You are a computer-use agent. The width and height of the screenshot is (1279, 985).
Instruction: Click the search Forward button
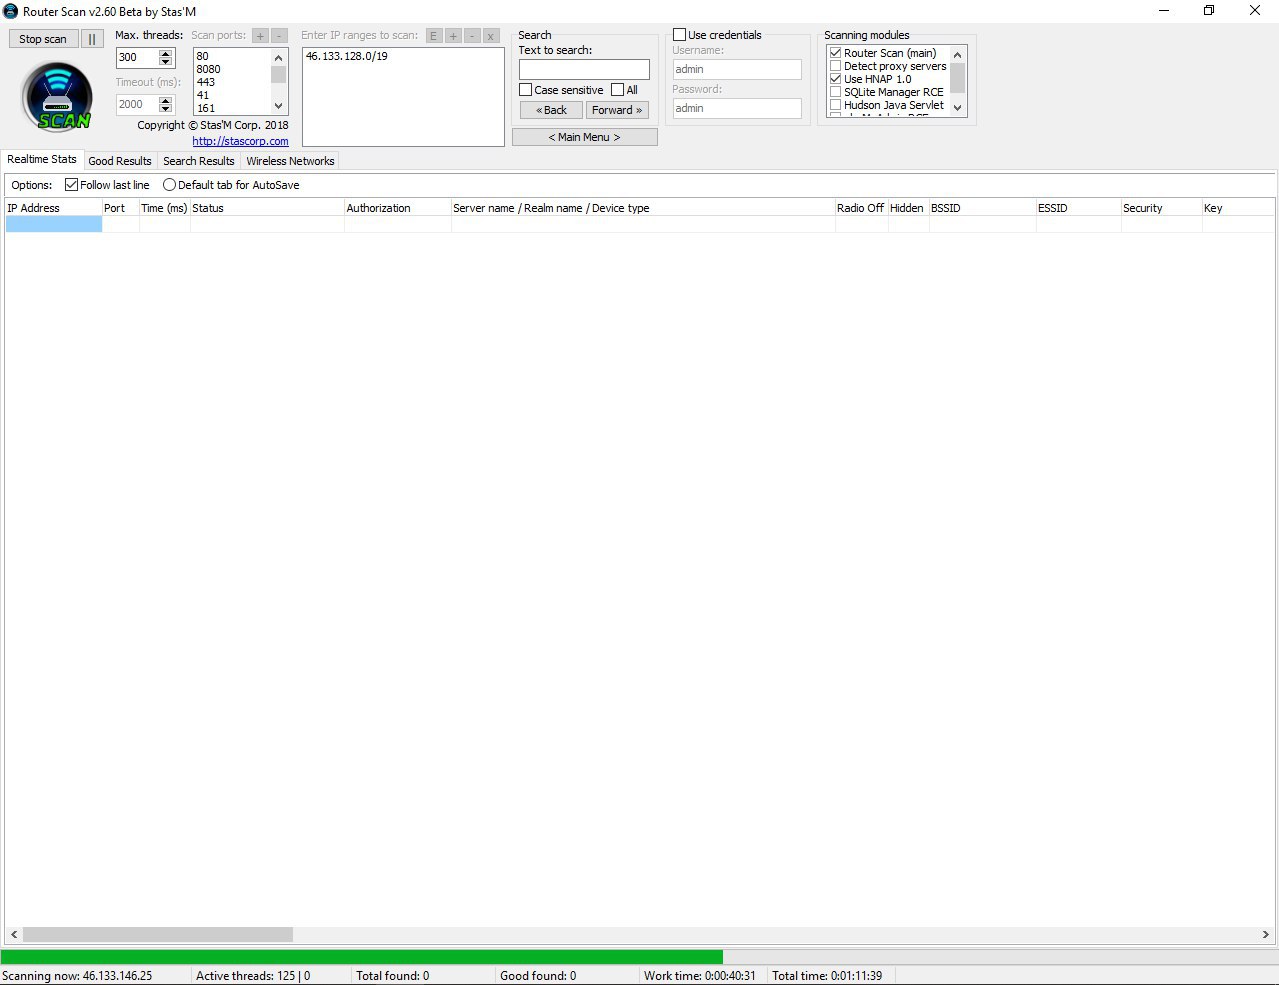tap(617, 110)
